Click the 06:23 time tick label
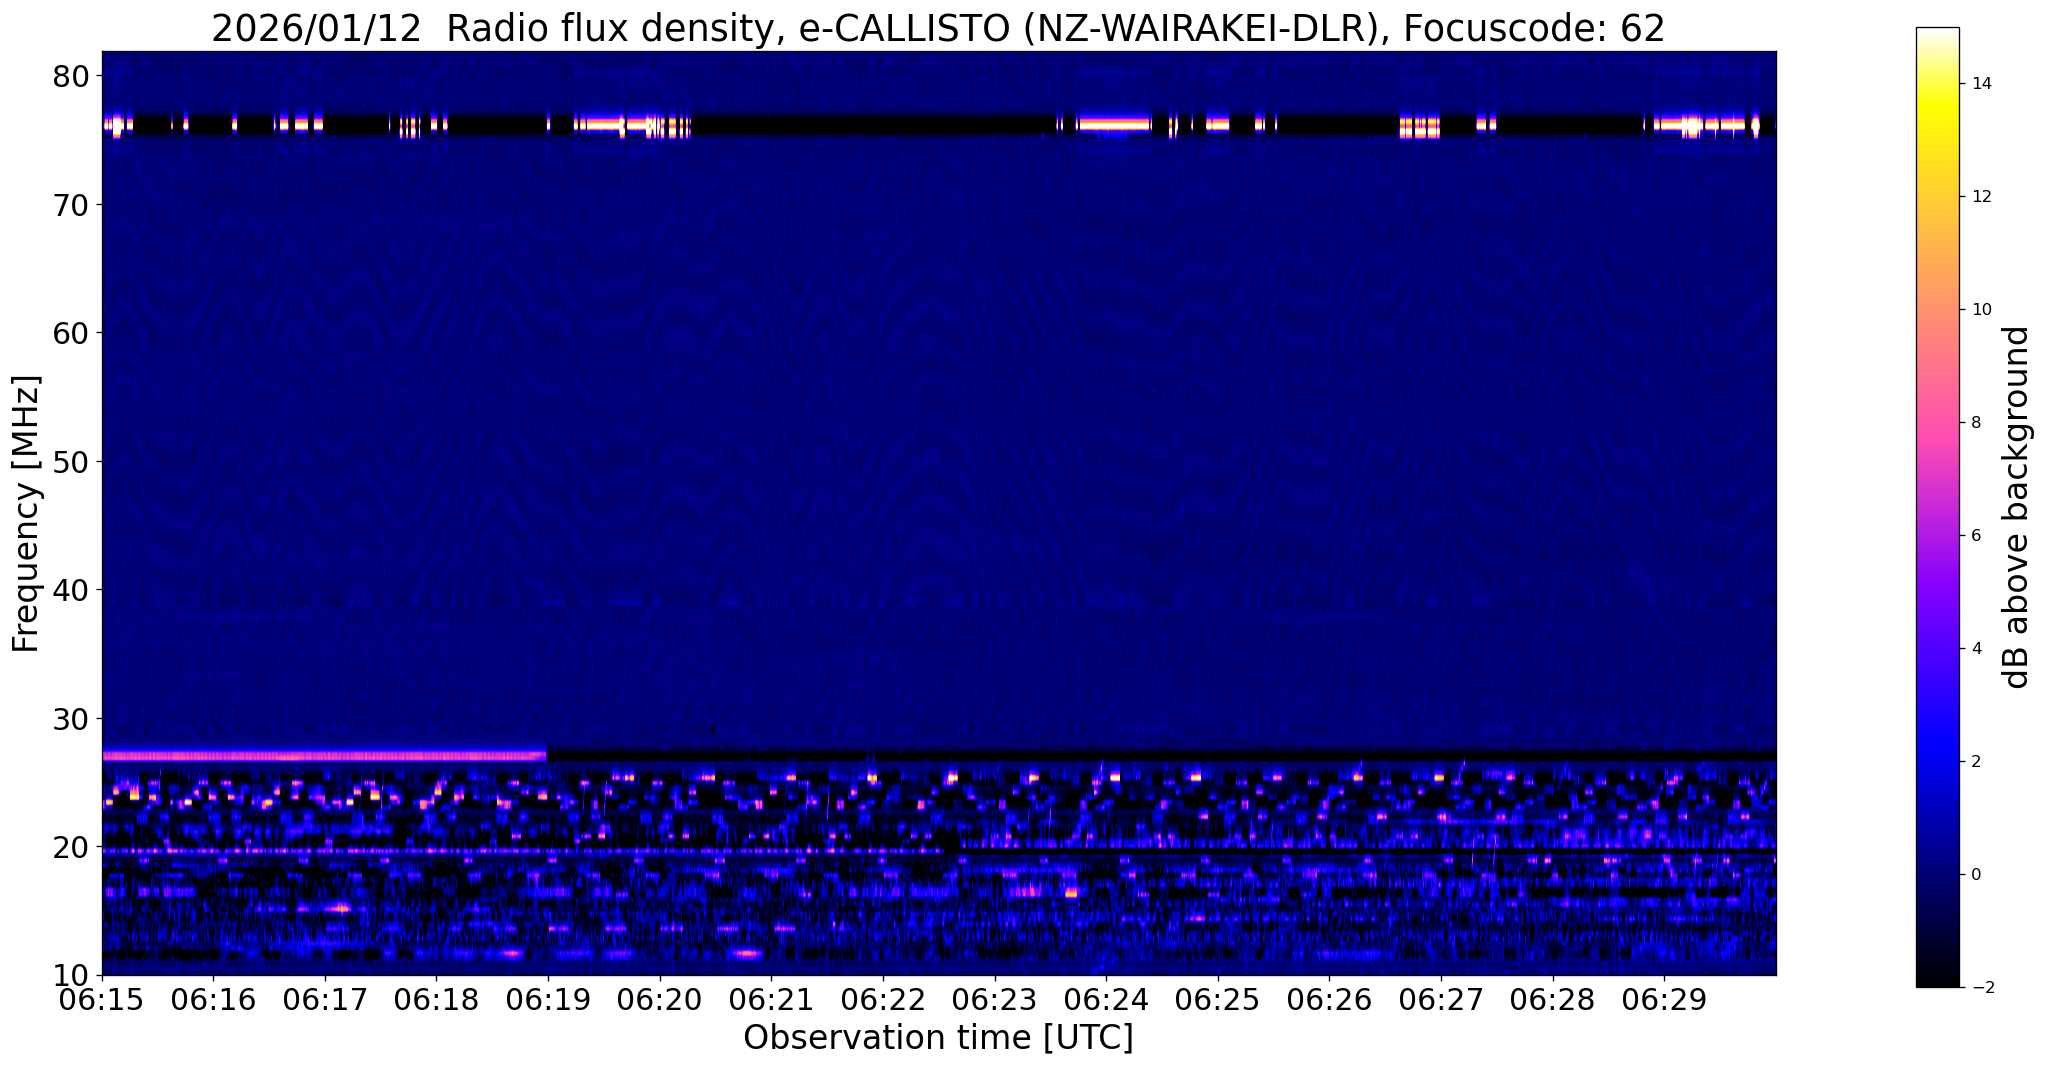This screenshot has width=2047, height=1067. [995, 999]
